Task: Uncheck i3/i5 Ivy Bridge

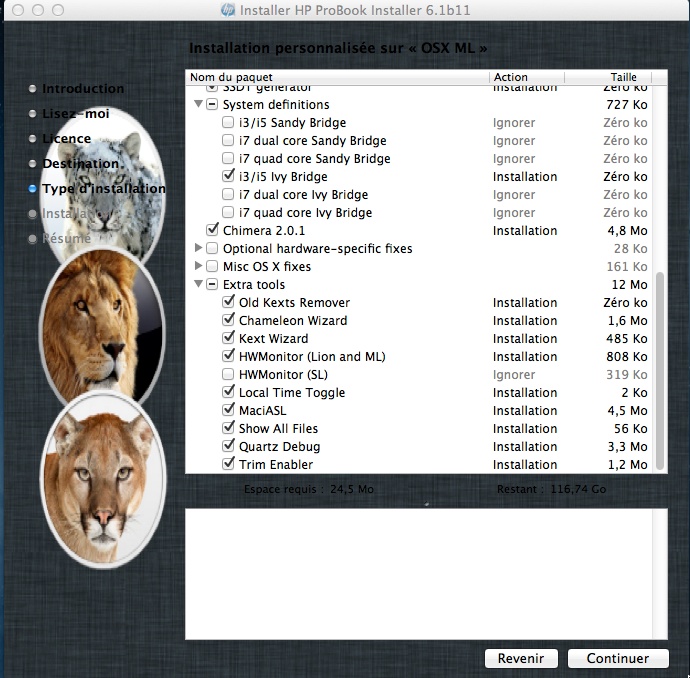Action: coord(228,176)
